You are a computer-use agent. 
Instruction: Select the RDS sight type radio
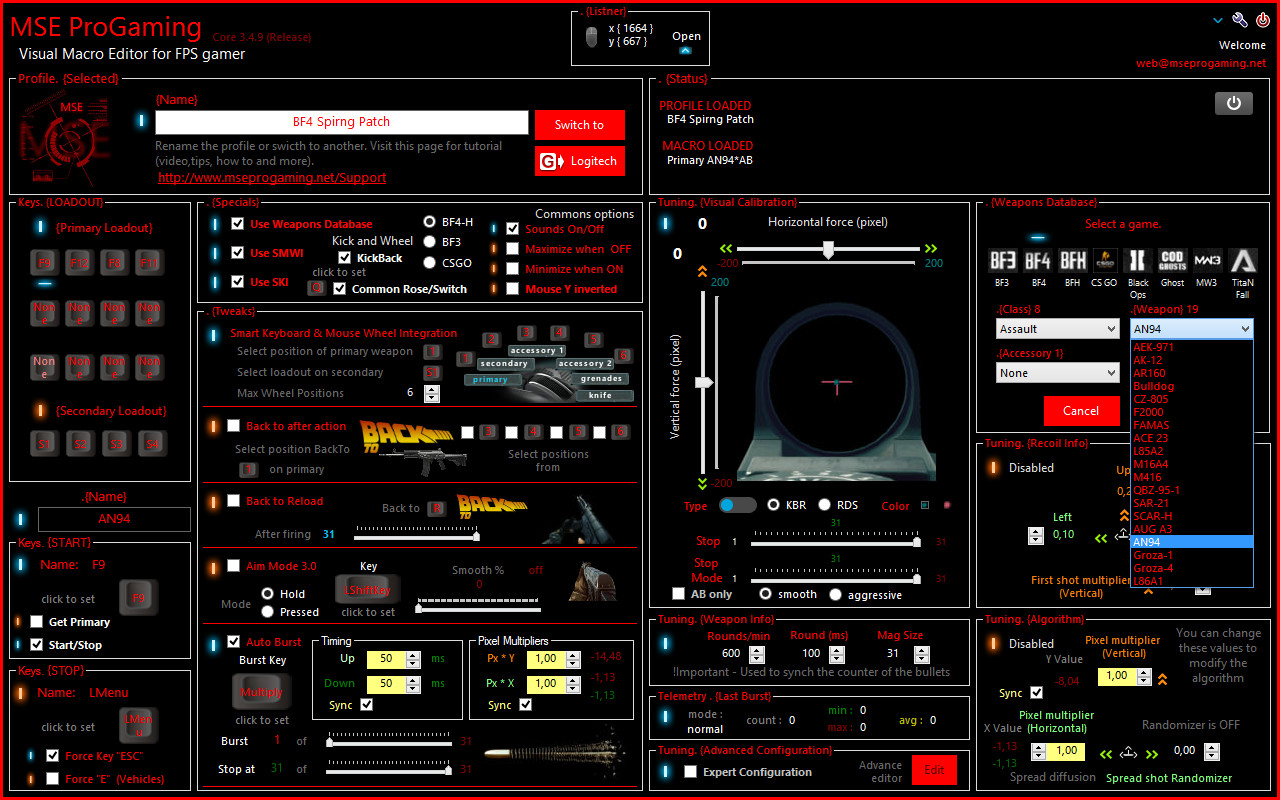pyautogui.click(x=825, y=505)
